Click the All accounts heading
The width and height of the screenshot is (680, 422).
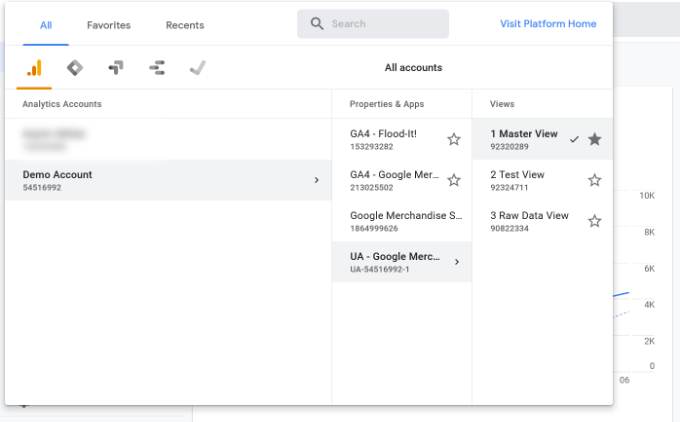coord(413,68)
